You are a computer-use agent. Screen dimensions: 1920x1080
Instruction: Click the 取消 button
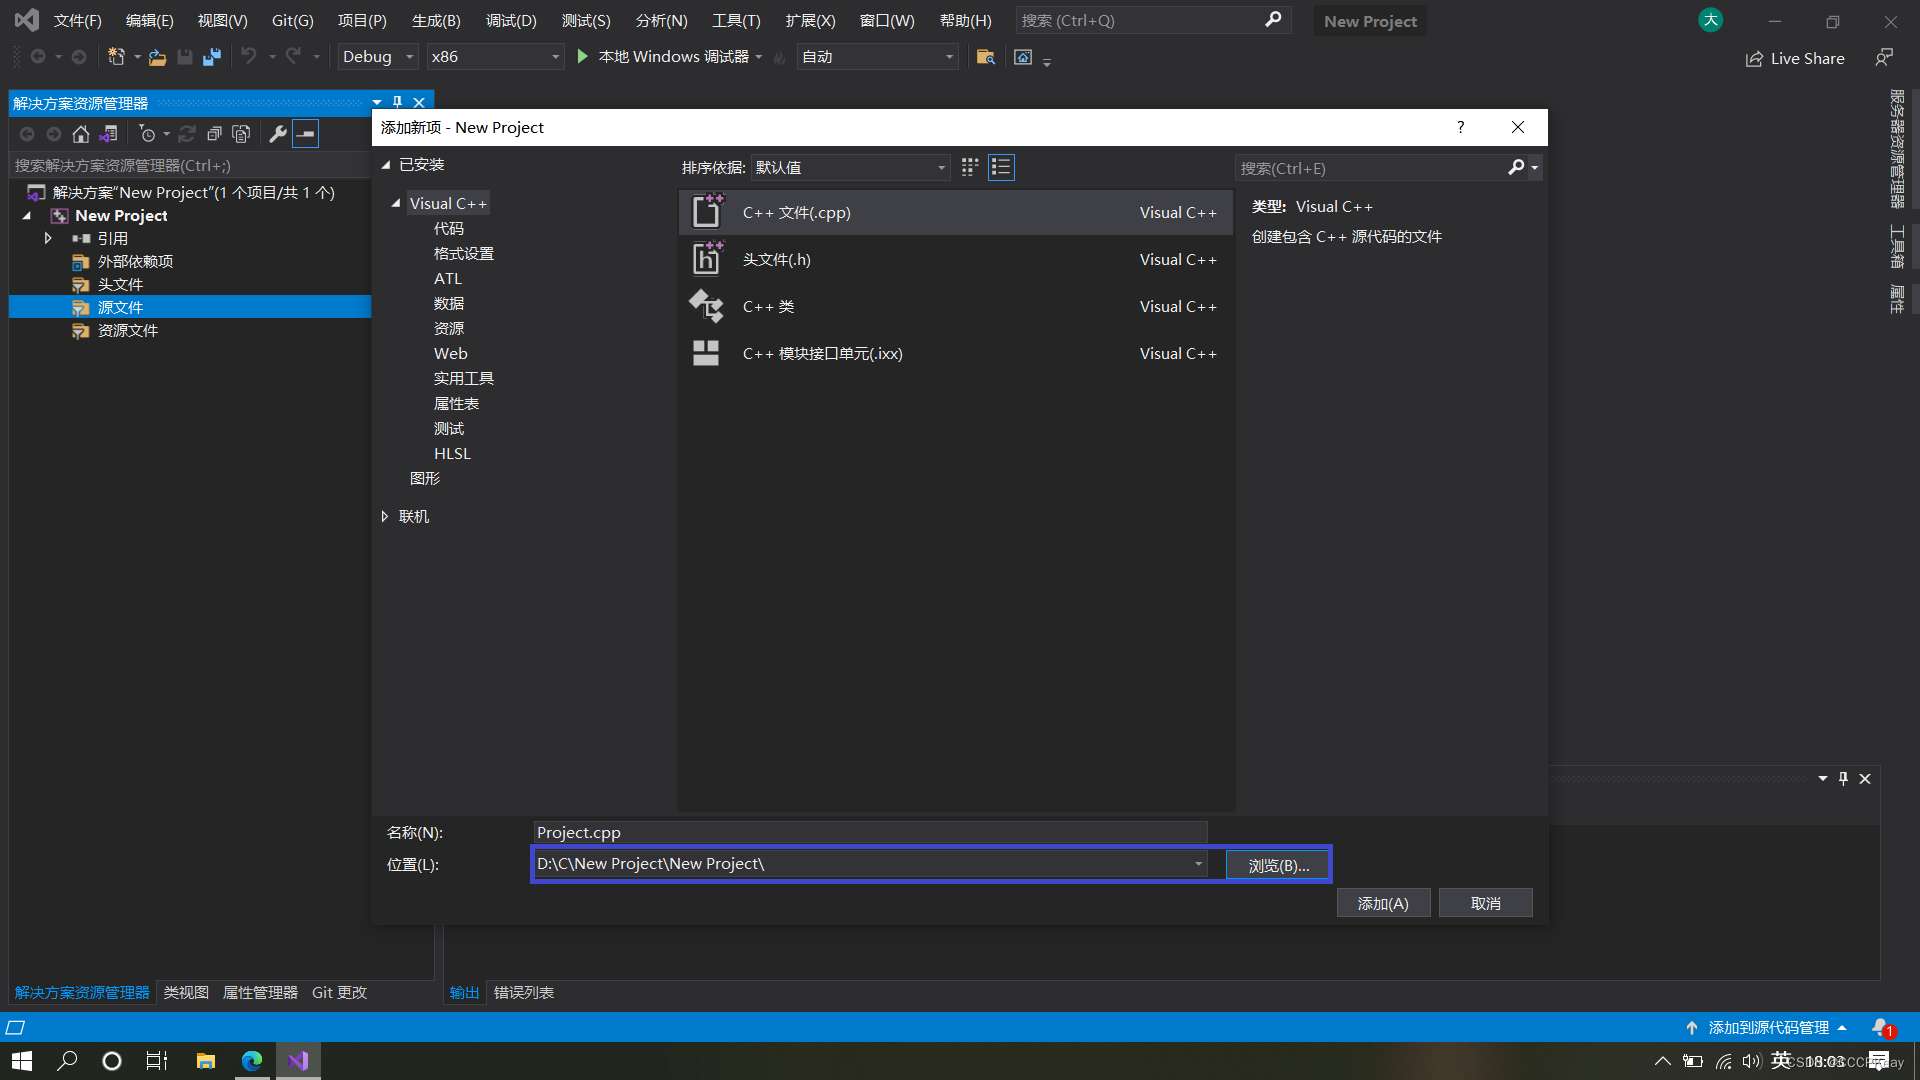[x=1485, y=903]
